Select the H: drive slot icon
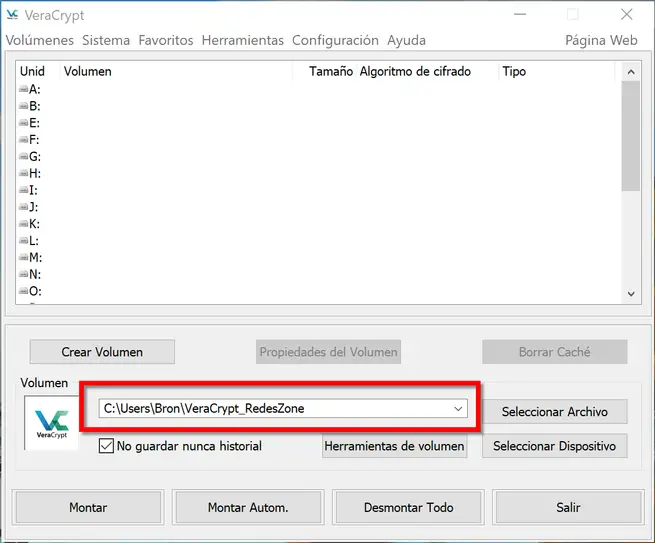Viewport: 655px width, 543px height. (x=23, y=173)
